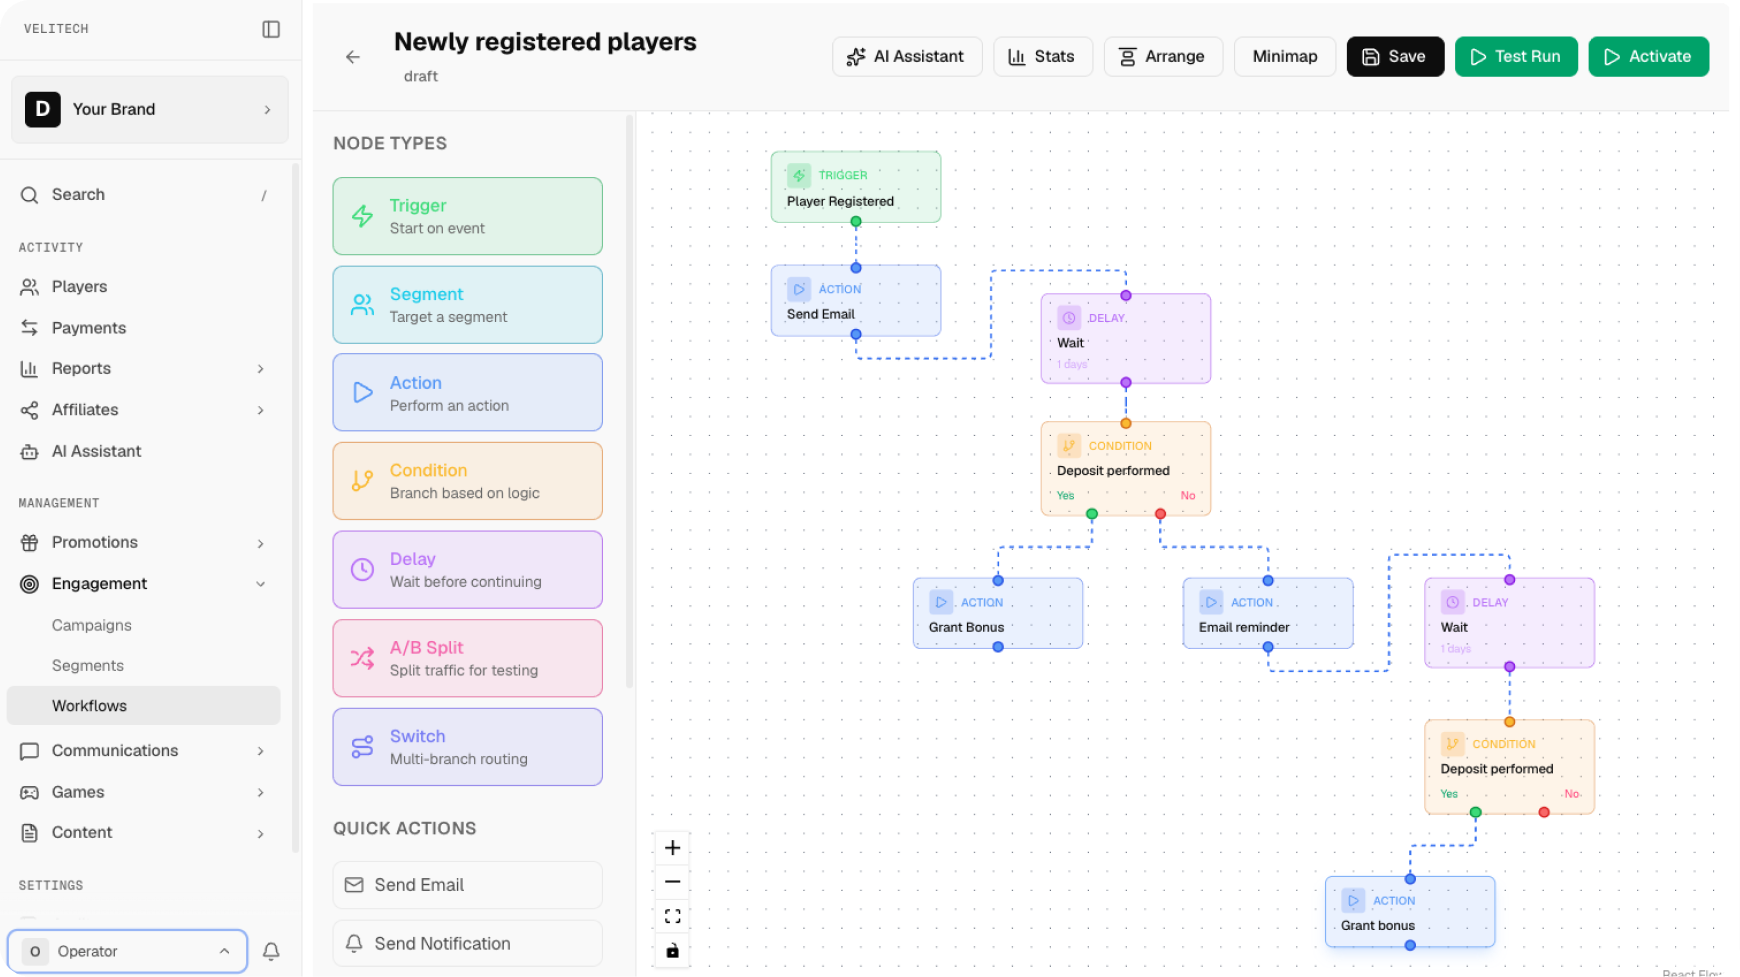Open the AI Assistant toolbar button

coord(907,57)
